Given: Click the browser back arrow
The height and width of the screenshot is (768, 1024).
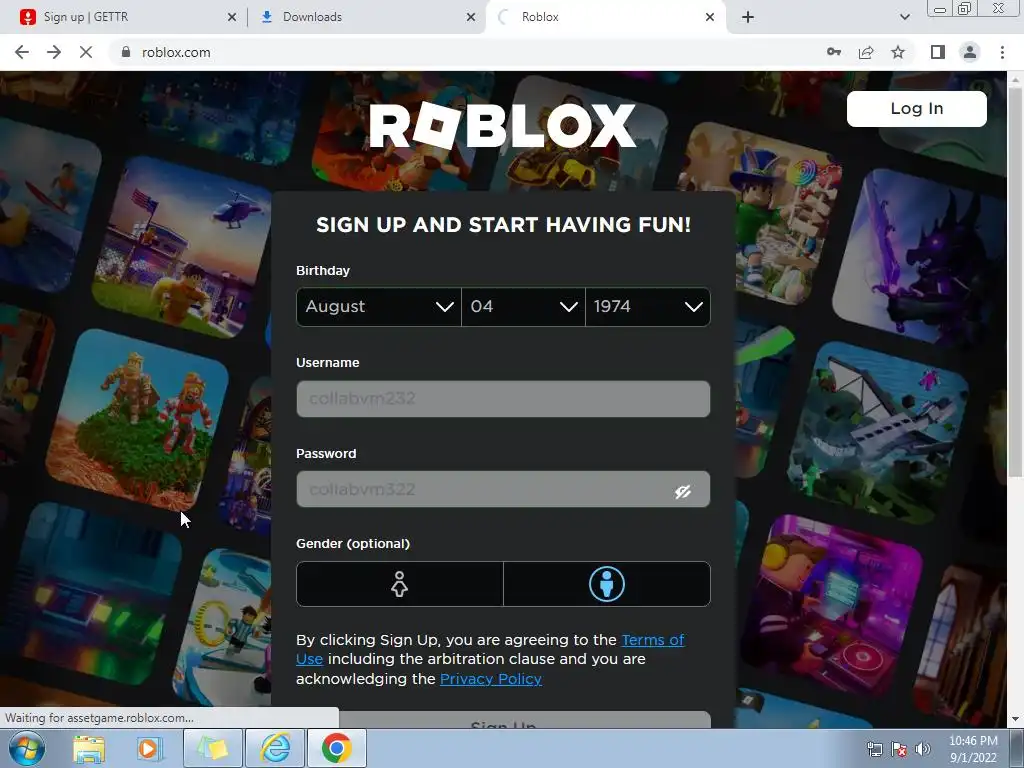Looking at the screenshot, I should pyautogui.click(x=22, y=52).
